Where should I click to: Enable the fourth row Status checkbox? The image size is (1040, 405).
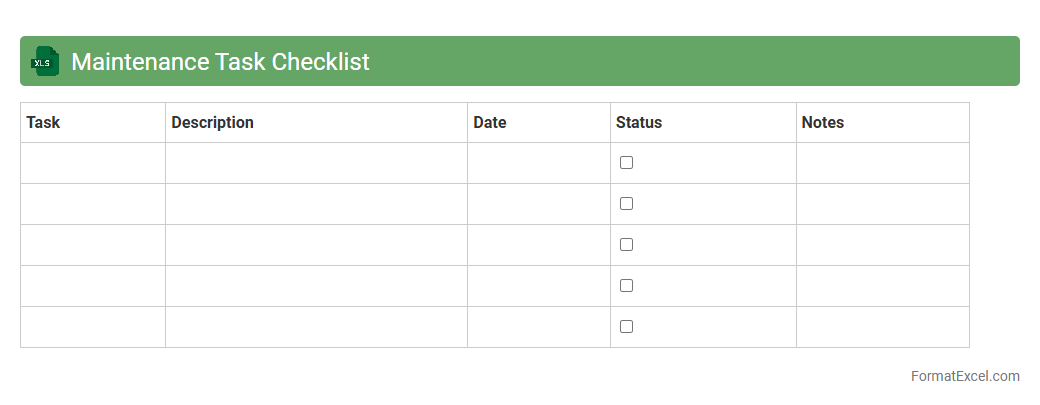(626, 286)
